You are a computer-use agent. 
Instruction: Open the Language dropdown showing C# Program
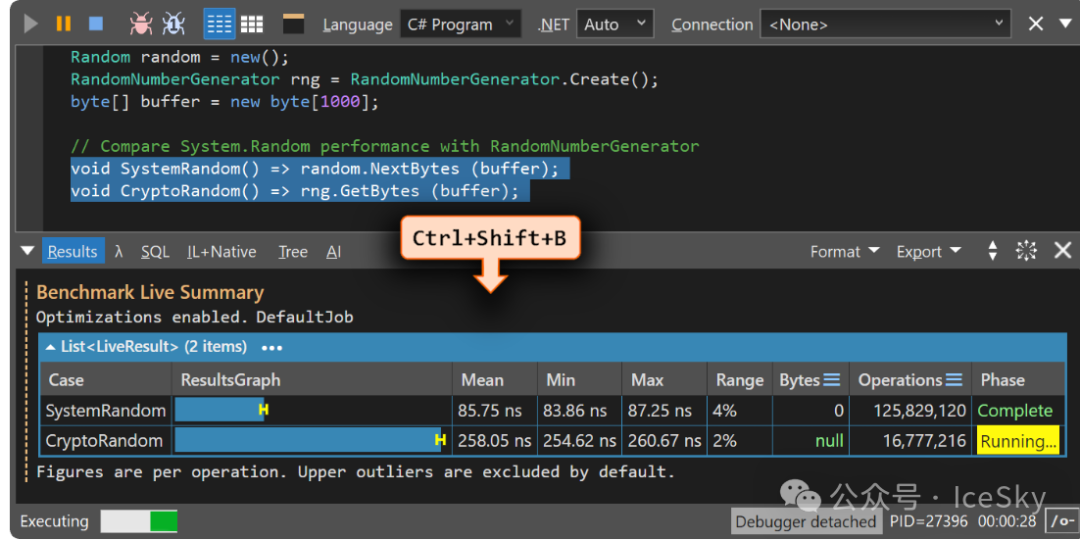click(x=460, y=24)
